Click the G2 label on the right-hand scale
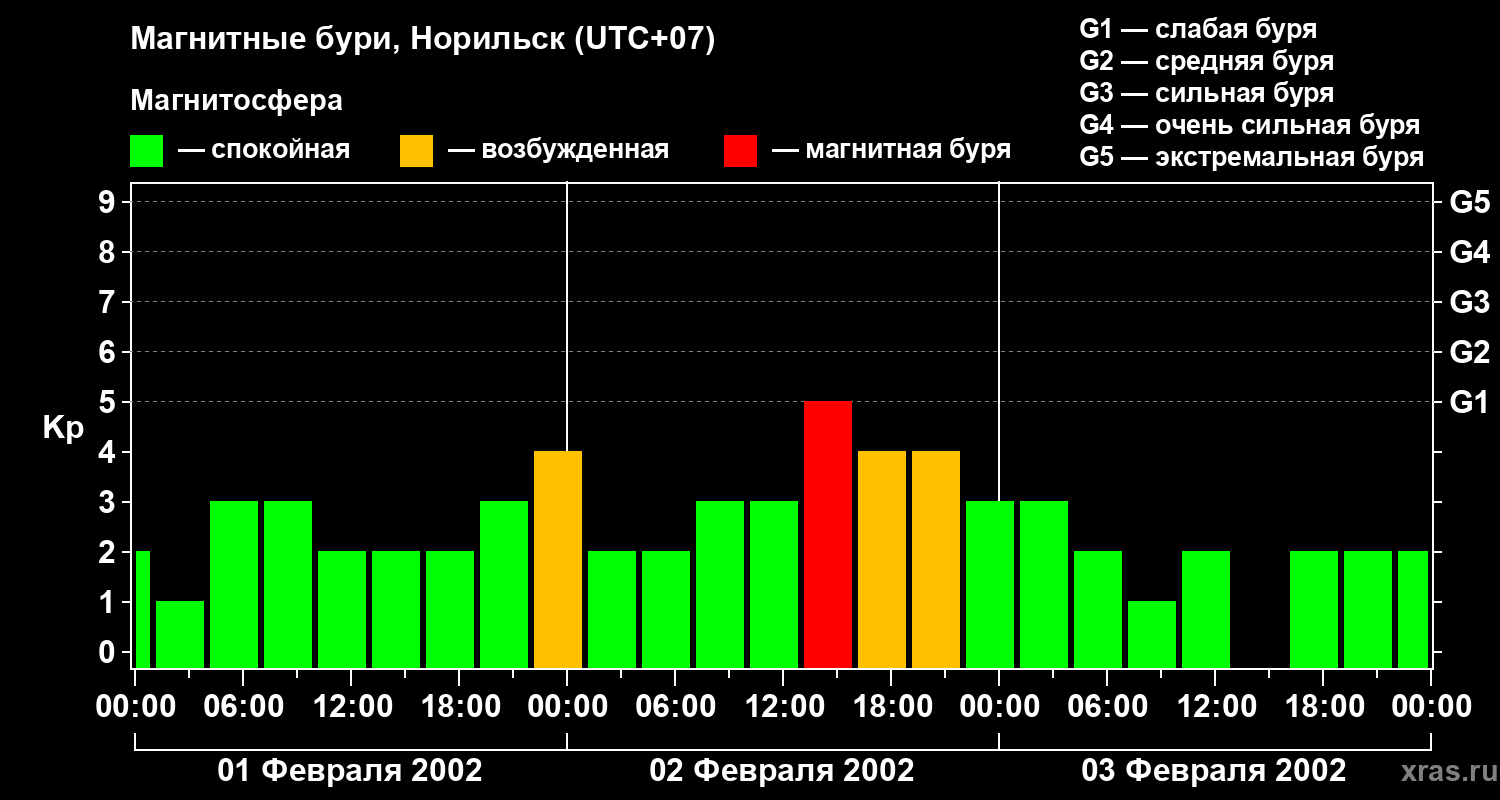This screenshot has width=1500, height=800. [x=1470, y=352]
